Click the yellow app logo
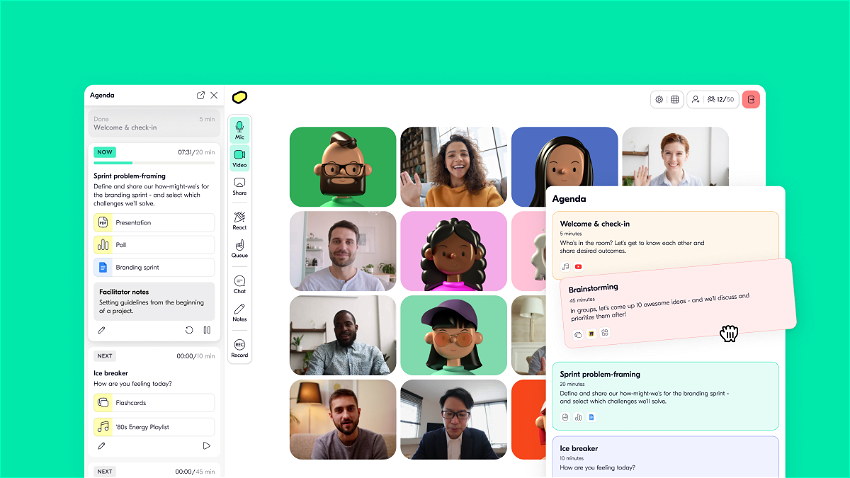 pos(239,97)
